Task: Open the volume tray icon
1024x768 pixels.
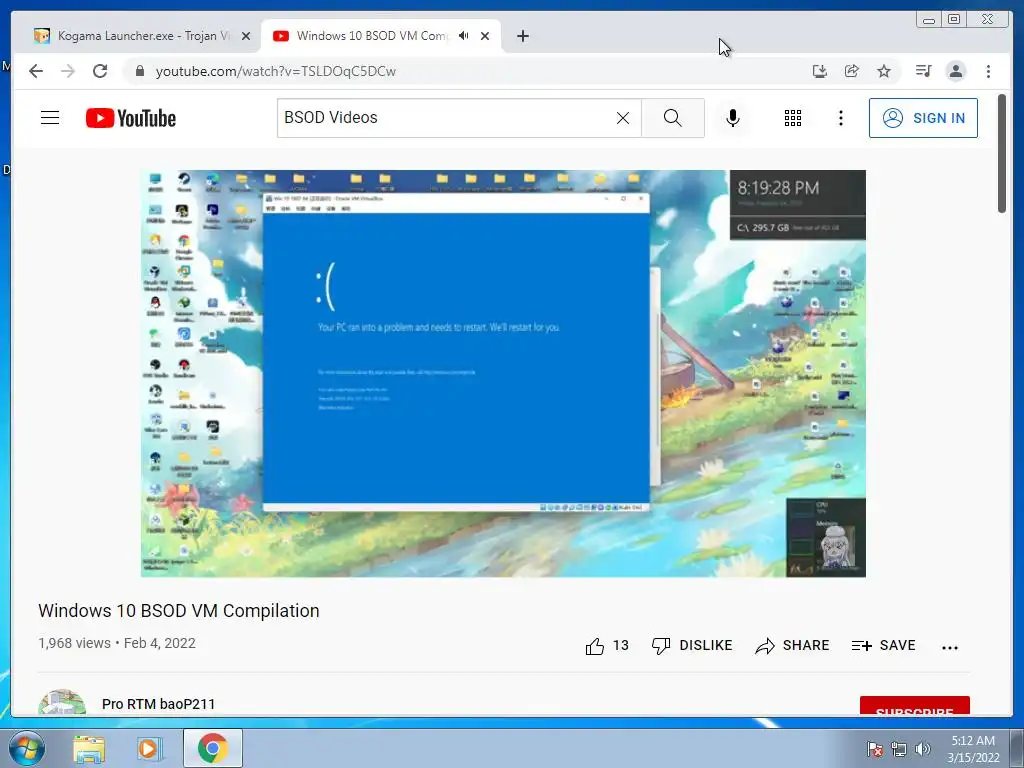Action: click(x=923, y=749)
